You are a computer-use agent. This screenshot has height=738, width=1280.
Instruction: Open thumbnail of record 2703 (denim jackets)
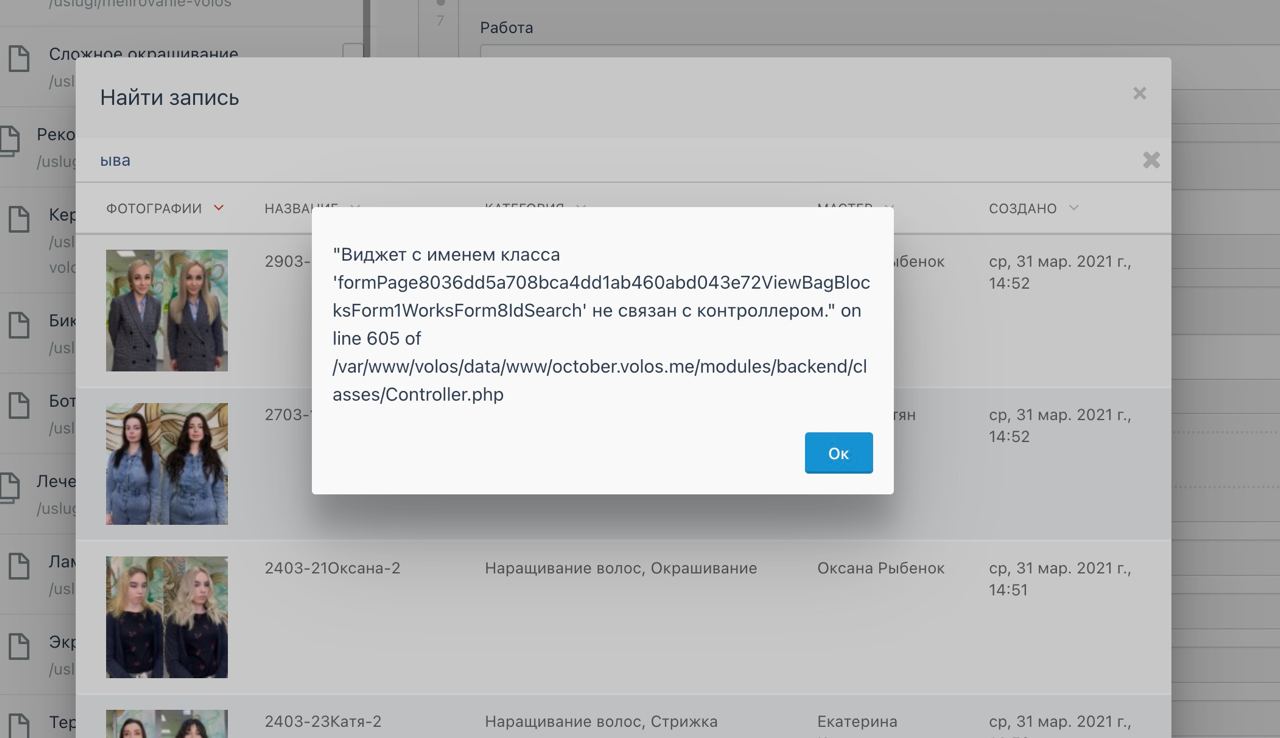click(x=167, y=464)
